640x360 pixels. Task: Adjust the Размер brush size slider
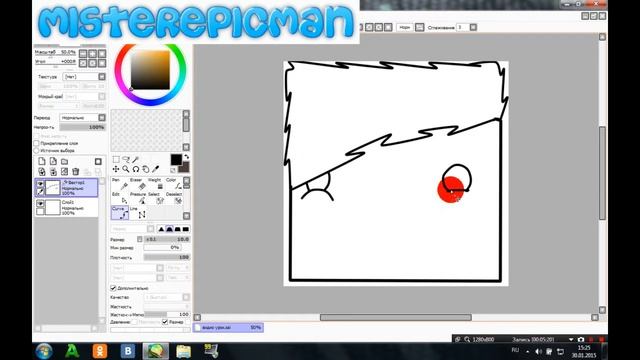click(167, 239)
